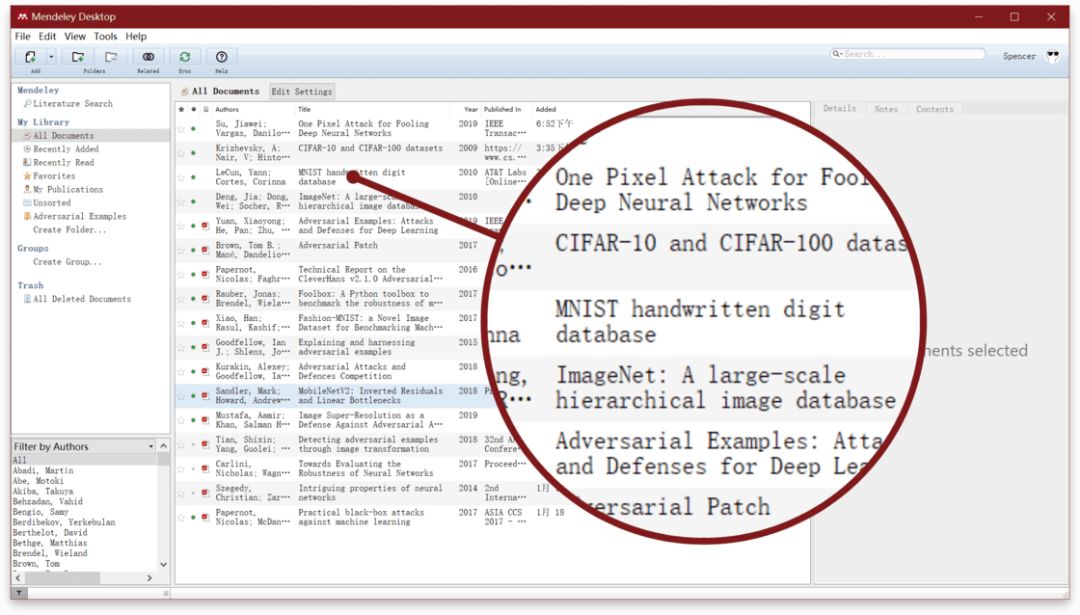Screen dimensions: 1080x615
Task: Click the remove folder toolbar icon
Action: (111, 57)
